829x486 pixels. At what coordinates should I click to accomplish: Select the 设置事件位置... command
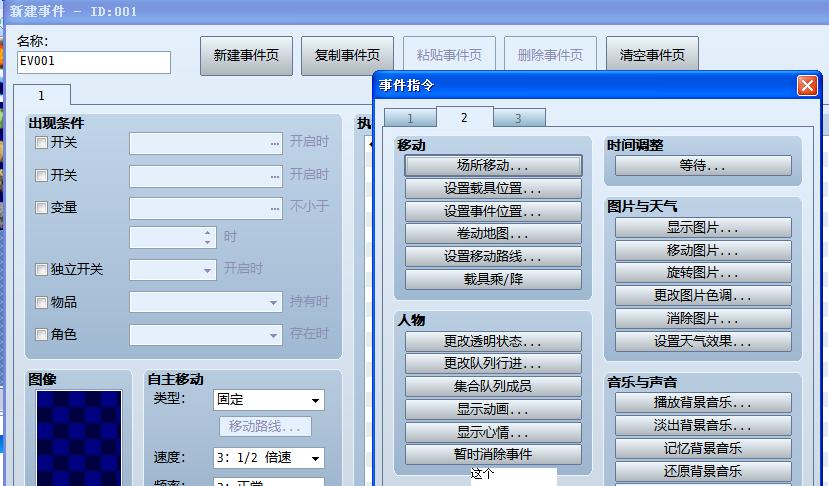coord(493,211)
